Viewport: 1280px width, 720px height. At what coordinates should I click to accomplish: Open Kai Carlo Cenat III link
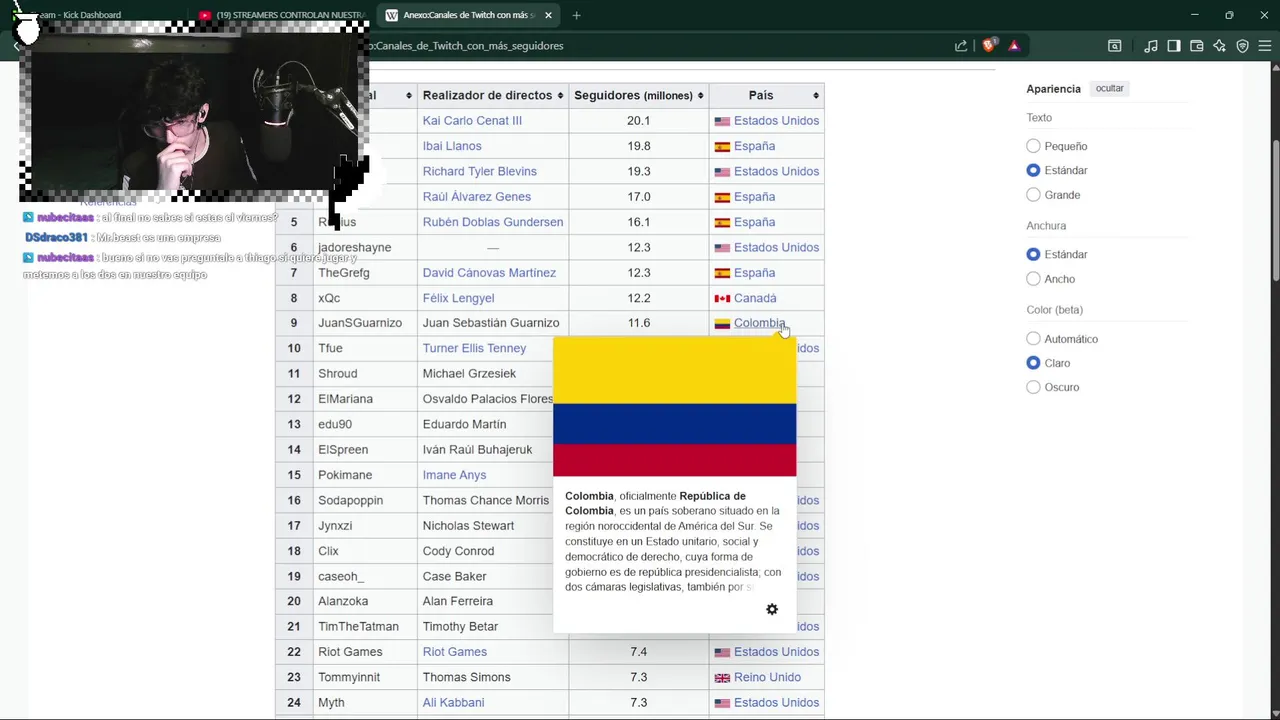click(472, 121)
